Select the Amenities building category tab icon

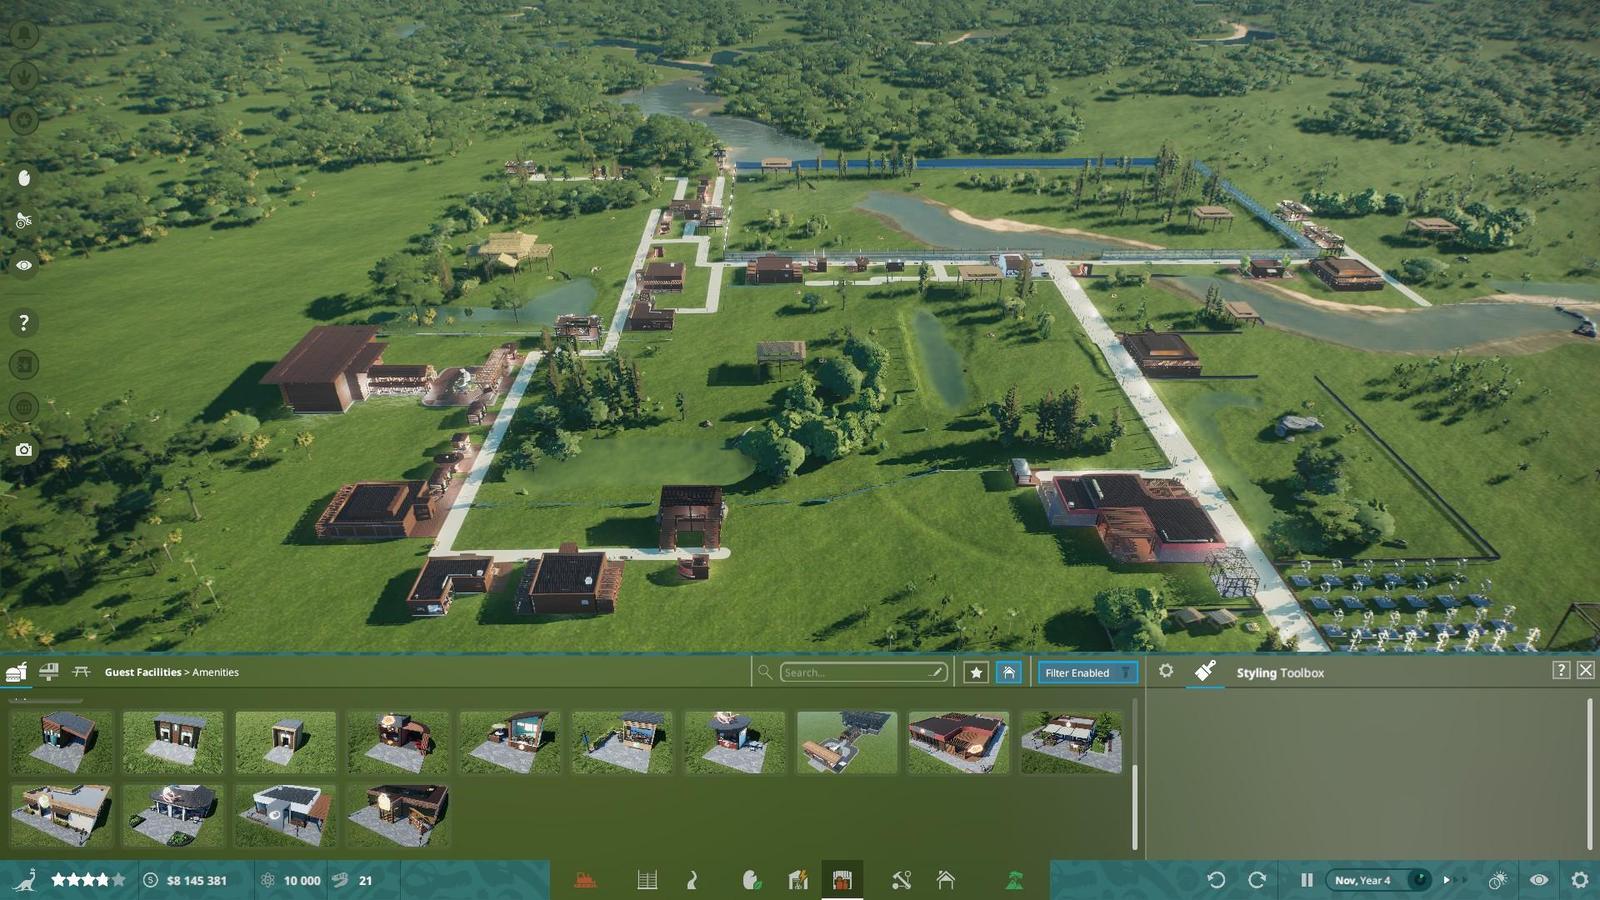pos(16,672)
